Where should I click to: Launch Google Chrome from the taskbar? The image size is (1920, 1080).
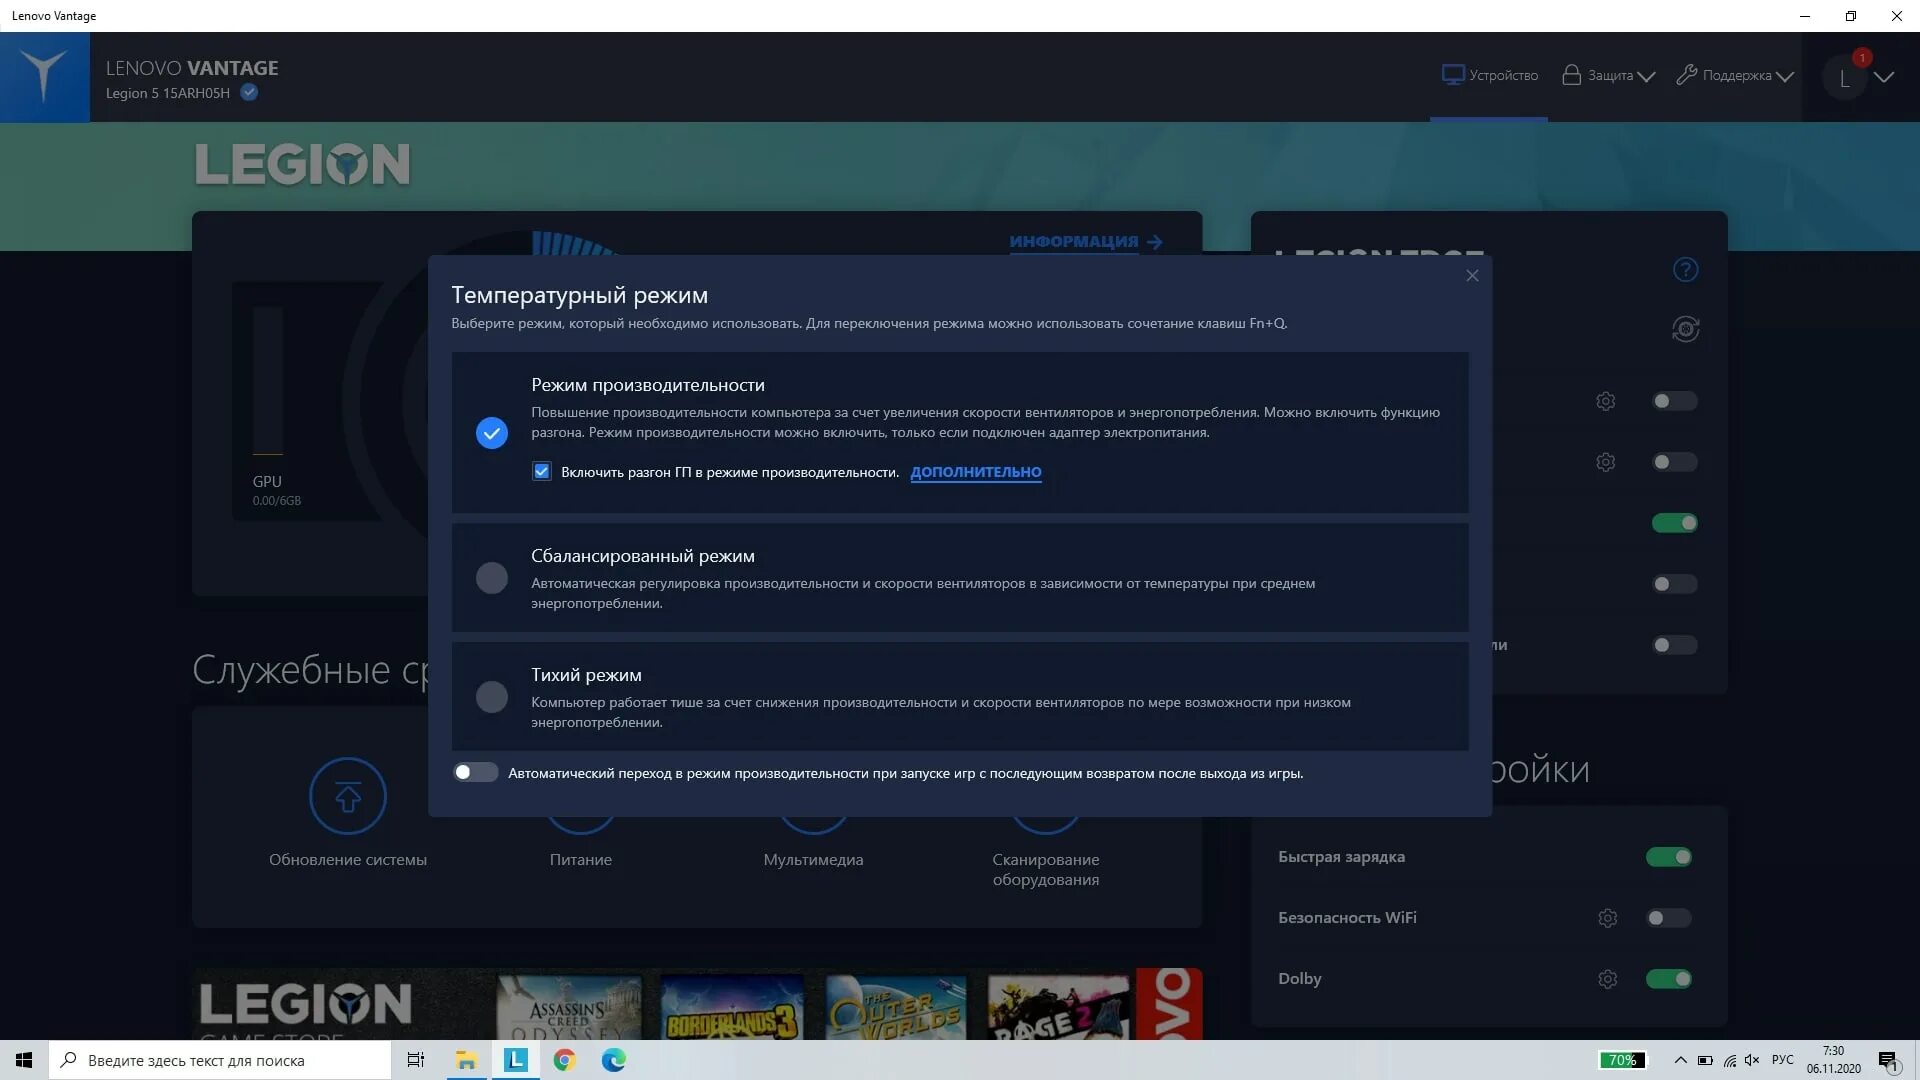tap(565, 1060)
